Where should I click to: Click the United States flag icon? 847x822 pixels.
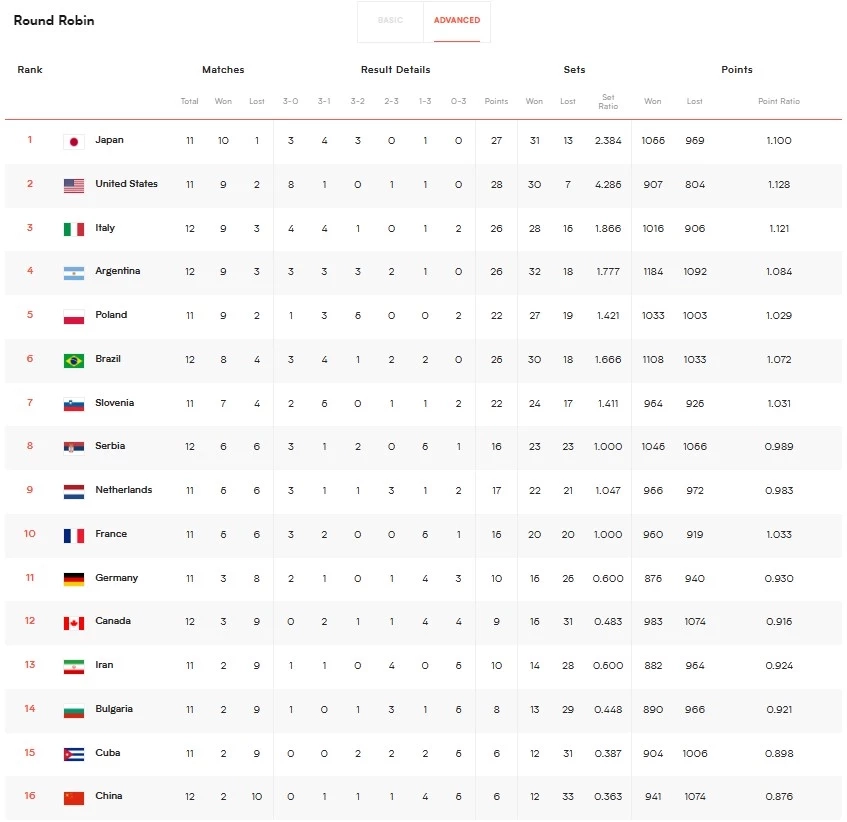73,184
